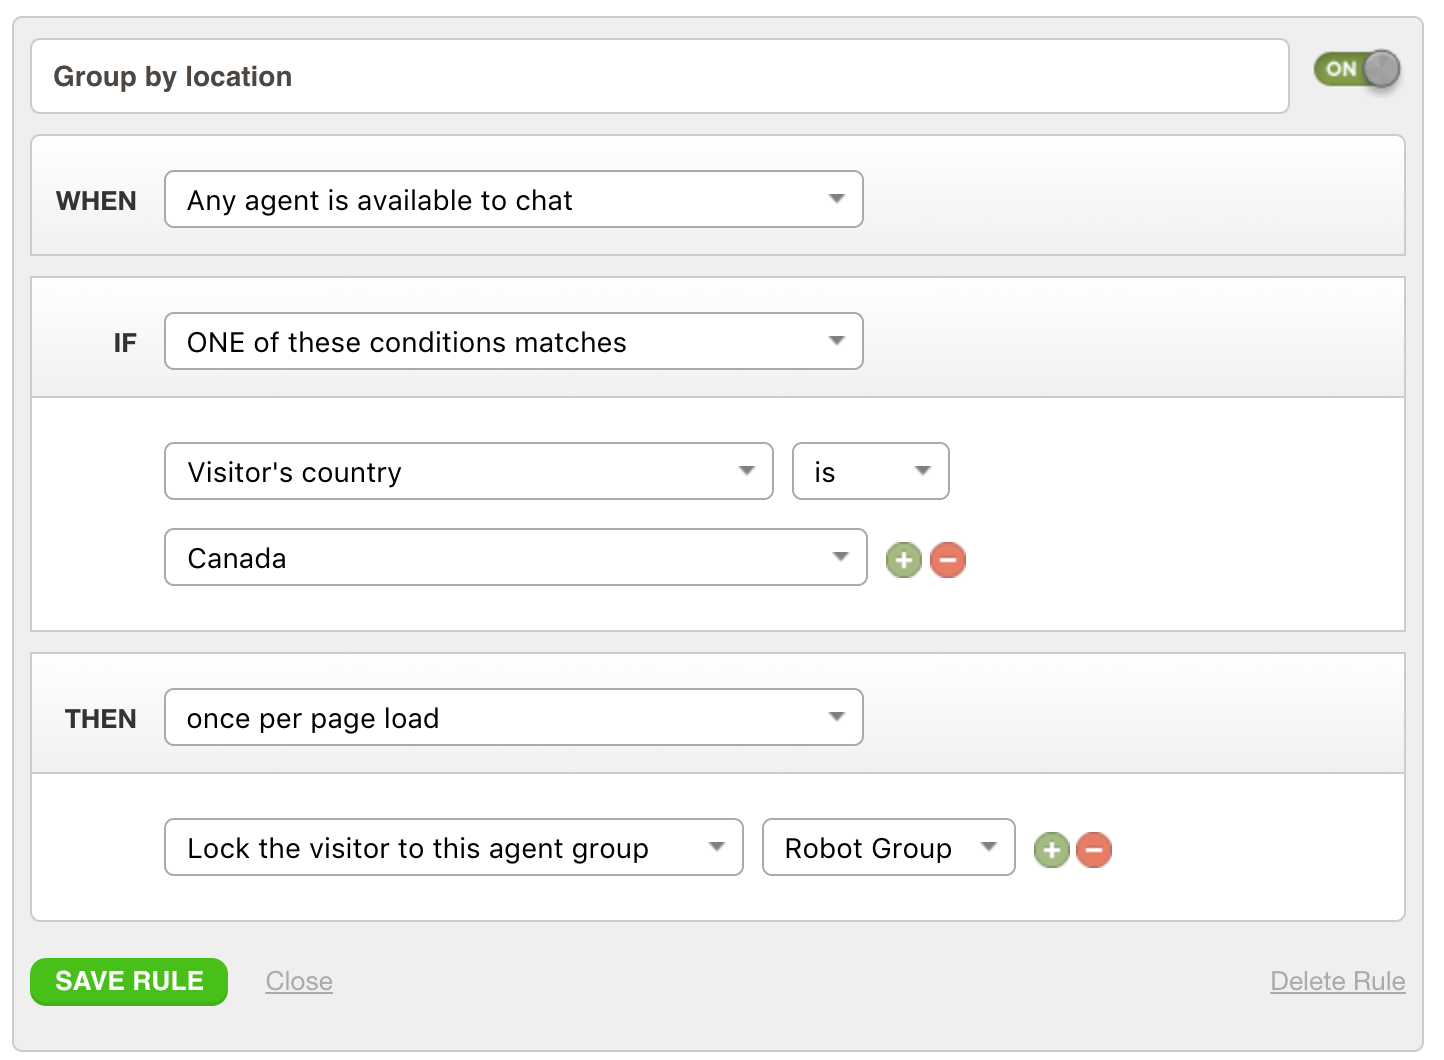Remove the Canada country condition

(x=948, y=560)
